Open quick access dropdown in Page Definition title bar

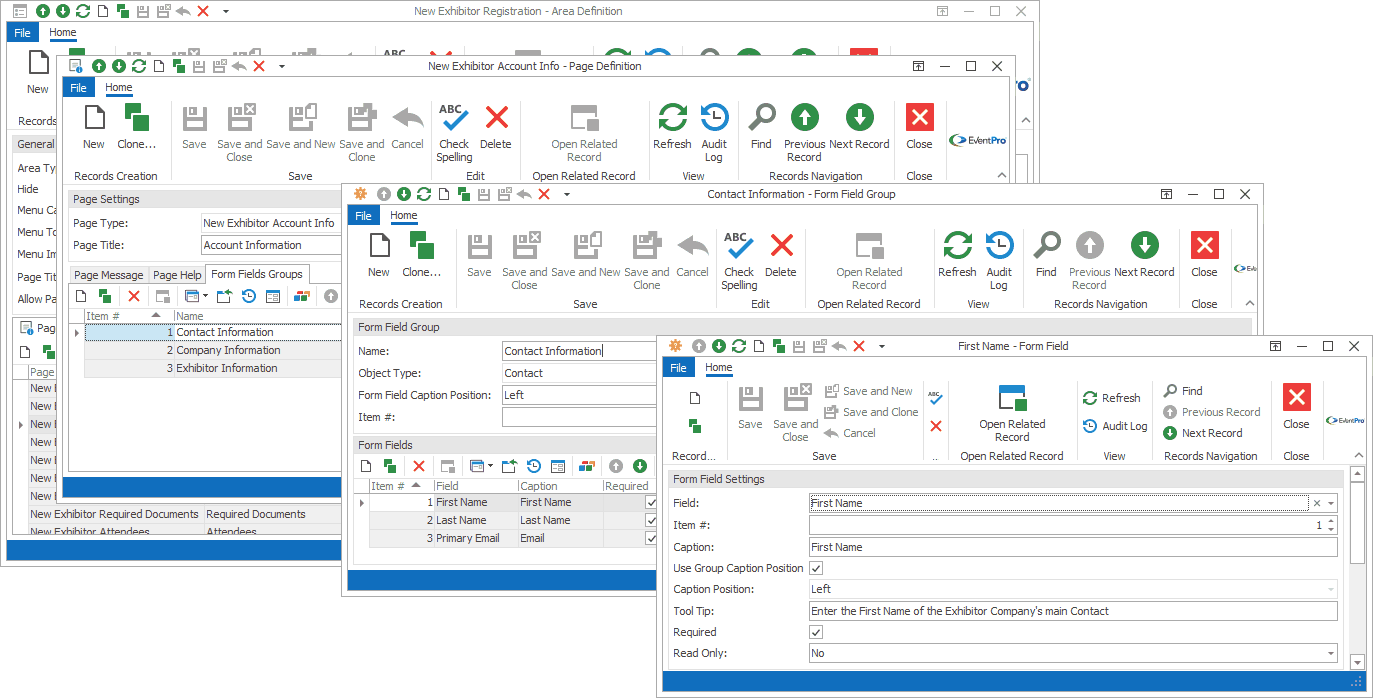(282, 66)
